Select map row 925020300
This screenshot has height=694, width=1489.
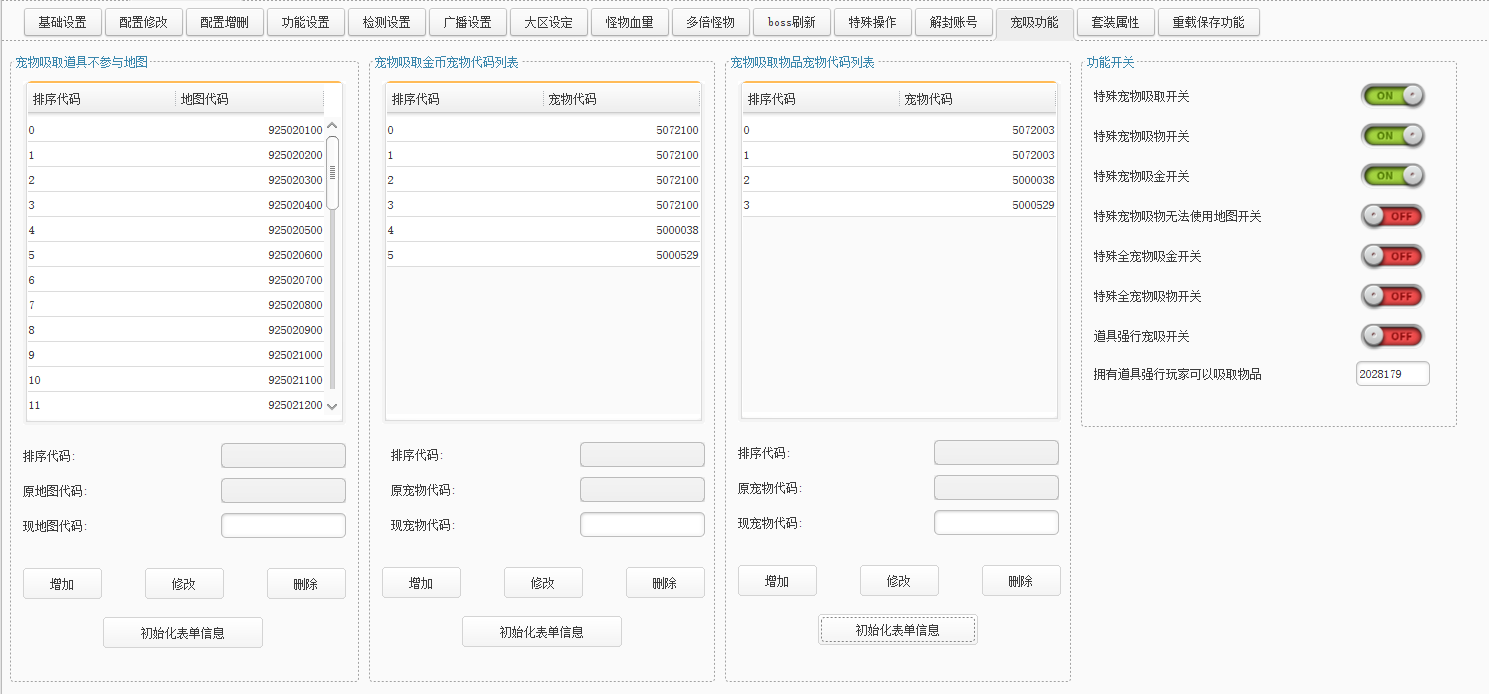point(176,180)
